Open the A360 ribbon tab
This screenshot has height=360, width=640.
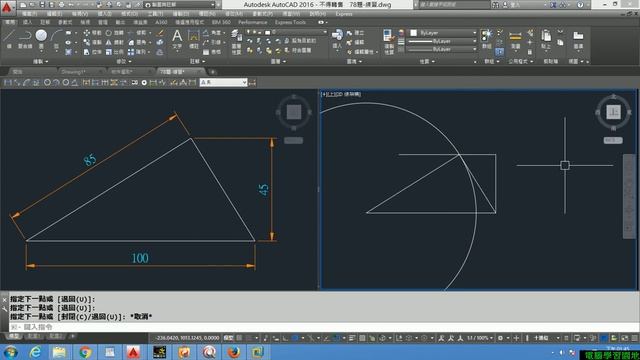[x=161, y=22]
